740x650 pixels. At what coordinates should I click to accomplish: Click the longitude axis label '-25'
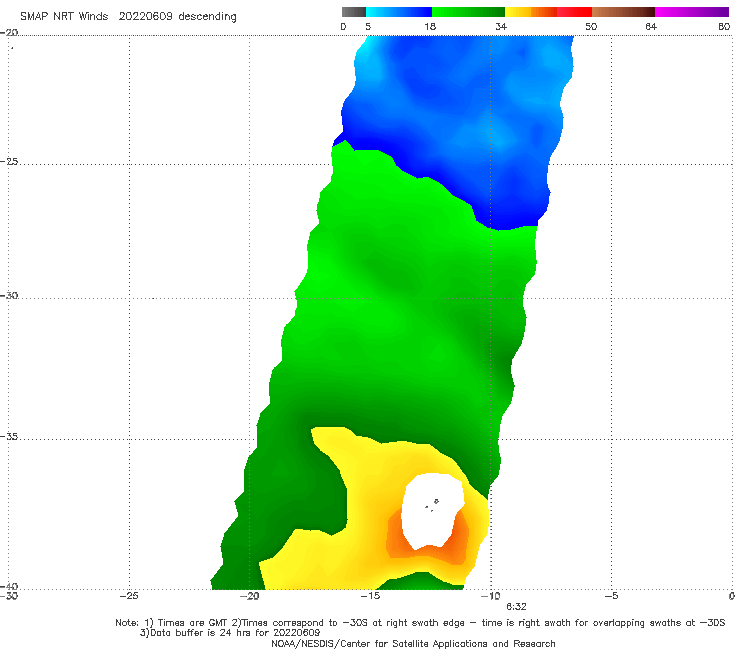coord(129,596)
